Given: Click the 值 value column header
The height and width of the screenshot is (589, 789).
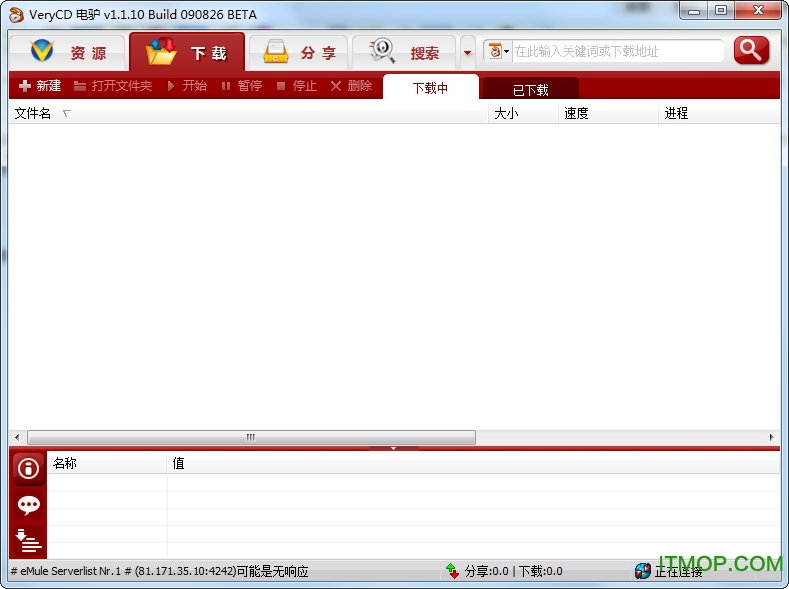Looking at the screenshot, I should (474, 463).
